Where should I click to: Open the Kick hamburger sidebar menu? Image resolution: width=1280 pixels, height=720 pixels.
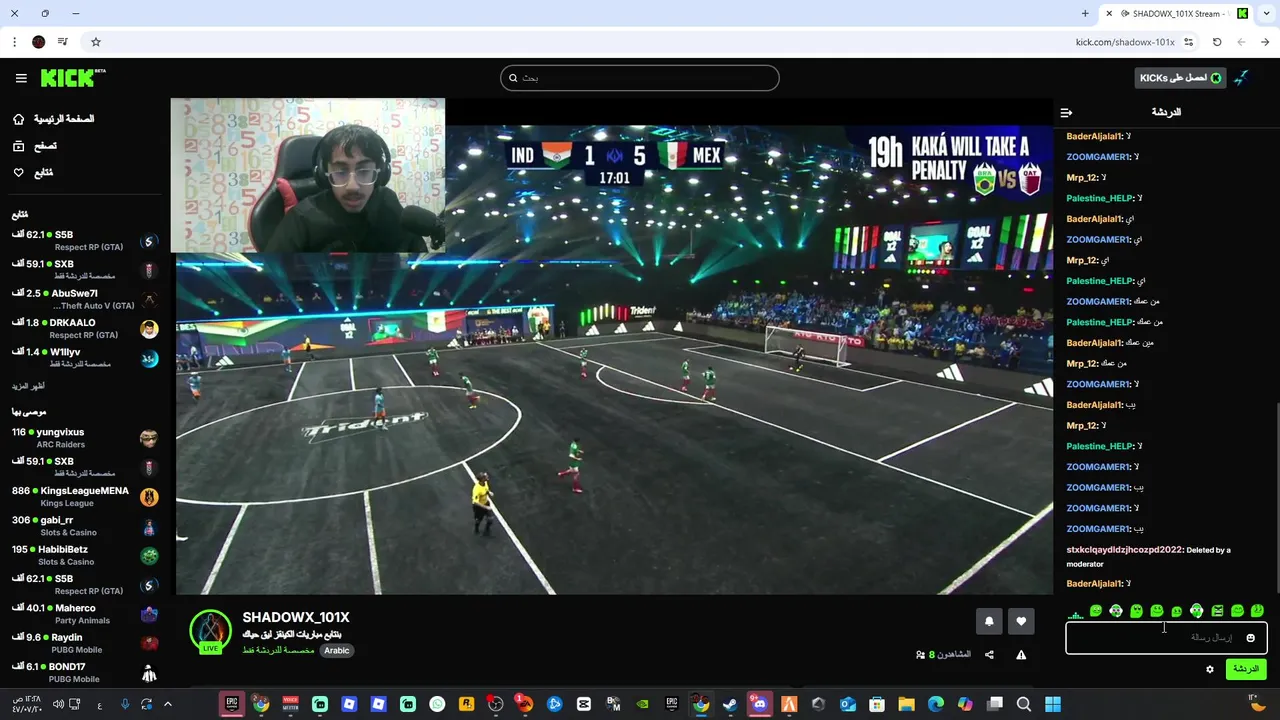21,78
